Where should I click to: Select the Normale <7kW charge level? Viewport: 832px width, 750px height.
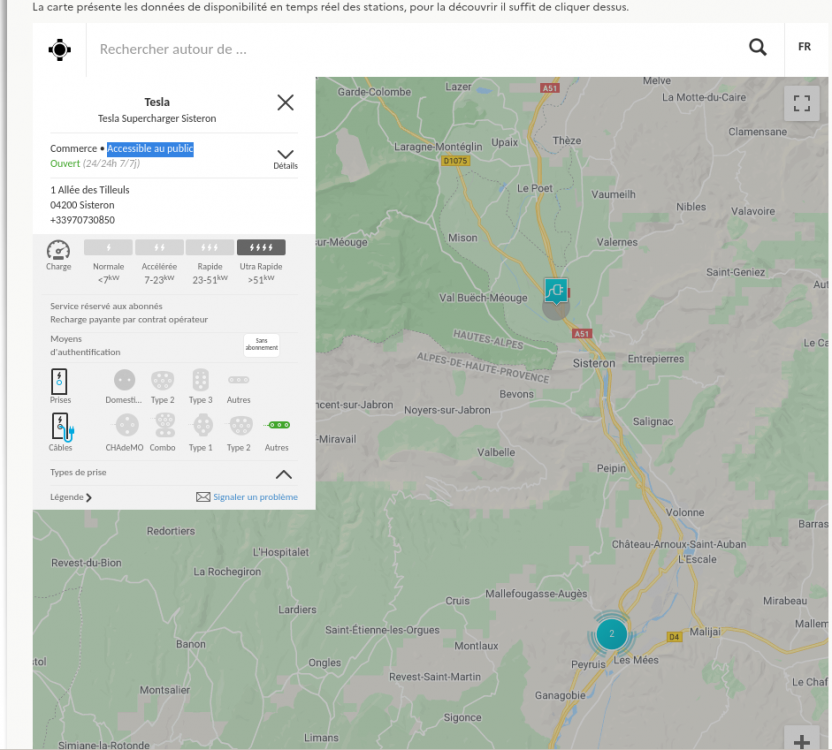click(108, 247)
